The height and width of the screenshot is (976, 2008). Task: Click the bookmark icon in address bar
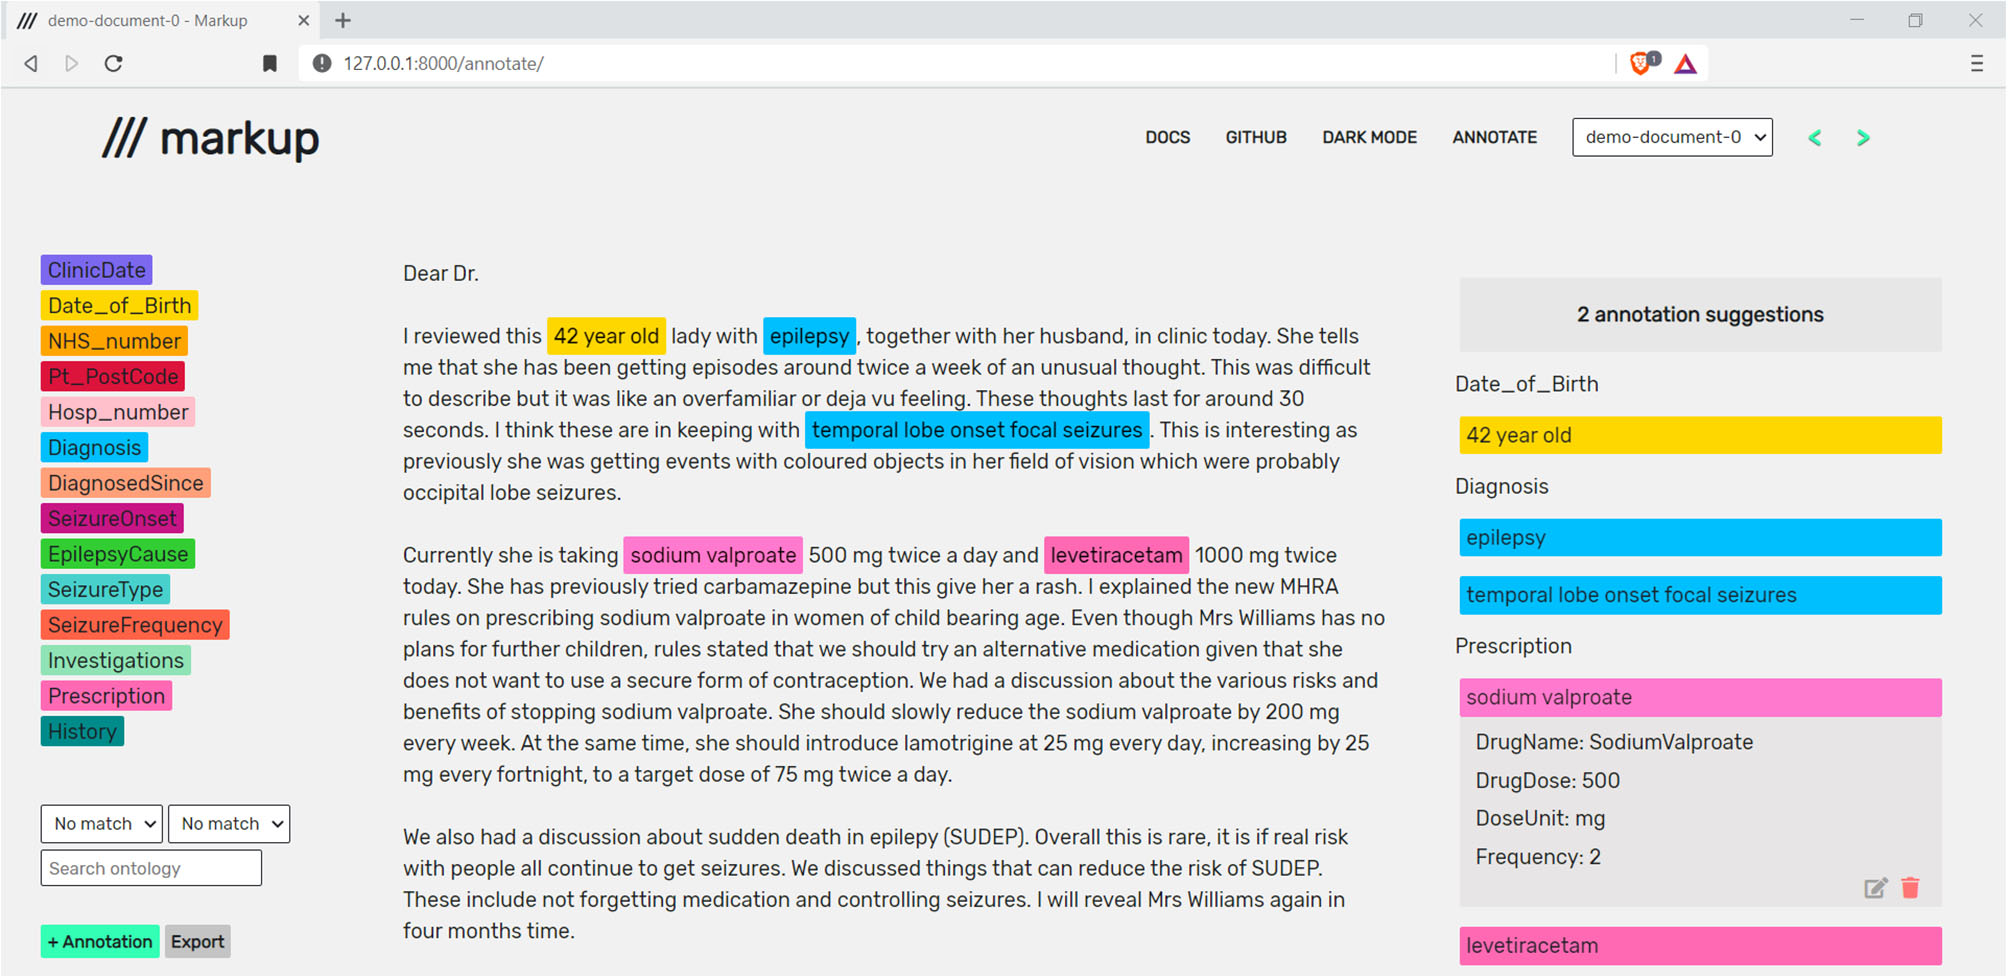tap(269, 64)
